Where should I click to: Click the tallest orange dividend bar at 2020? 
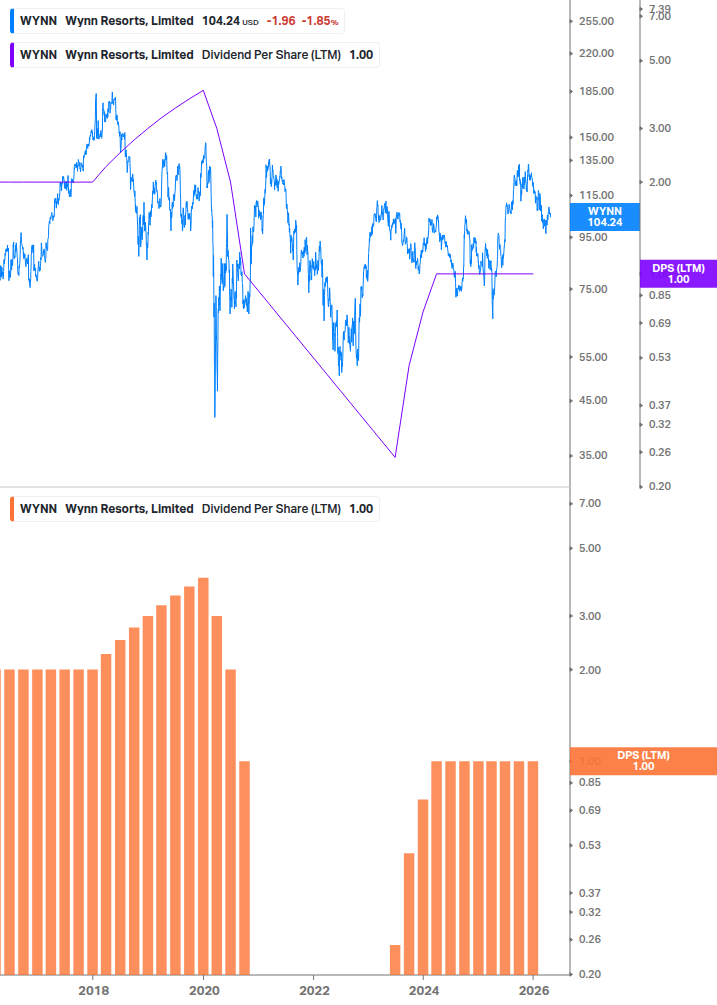[203, 776]
